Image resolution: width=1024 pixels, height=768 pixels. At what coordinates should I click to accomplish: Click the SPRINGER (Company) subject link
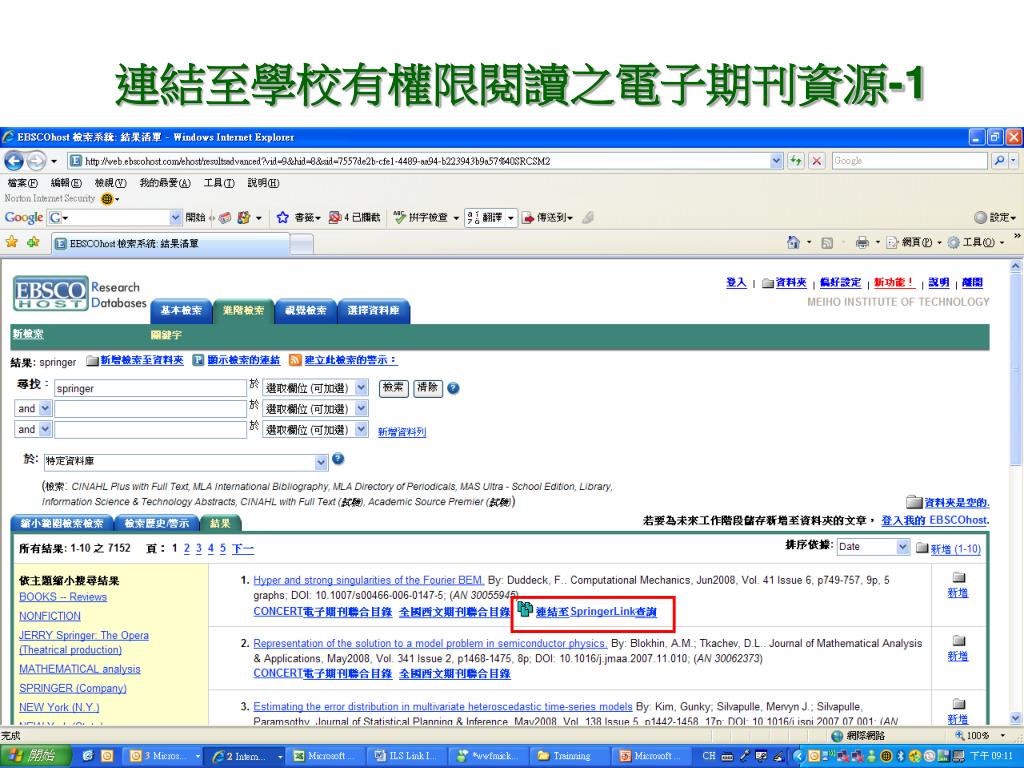click(72, 688)
